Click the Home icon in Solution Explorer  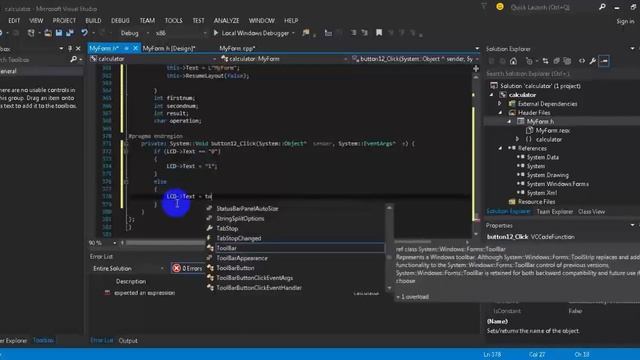pos(513,61)
